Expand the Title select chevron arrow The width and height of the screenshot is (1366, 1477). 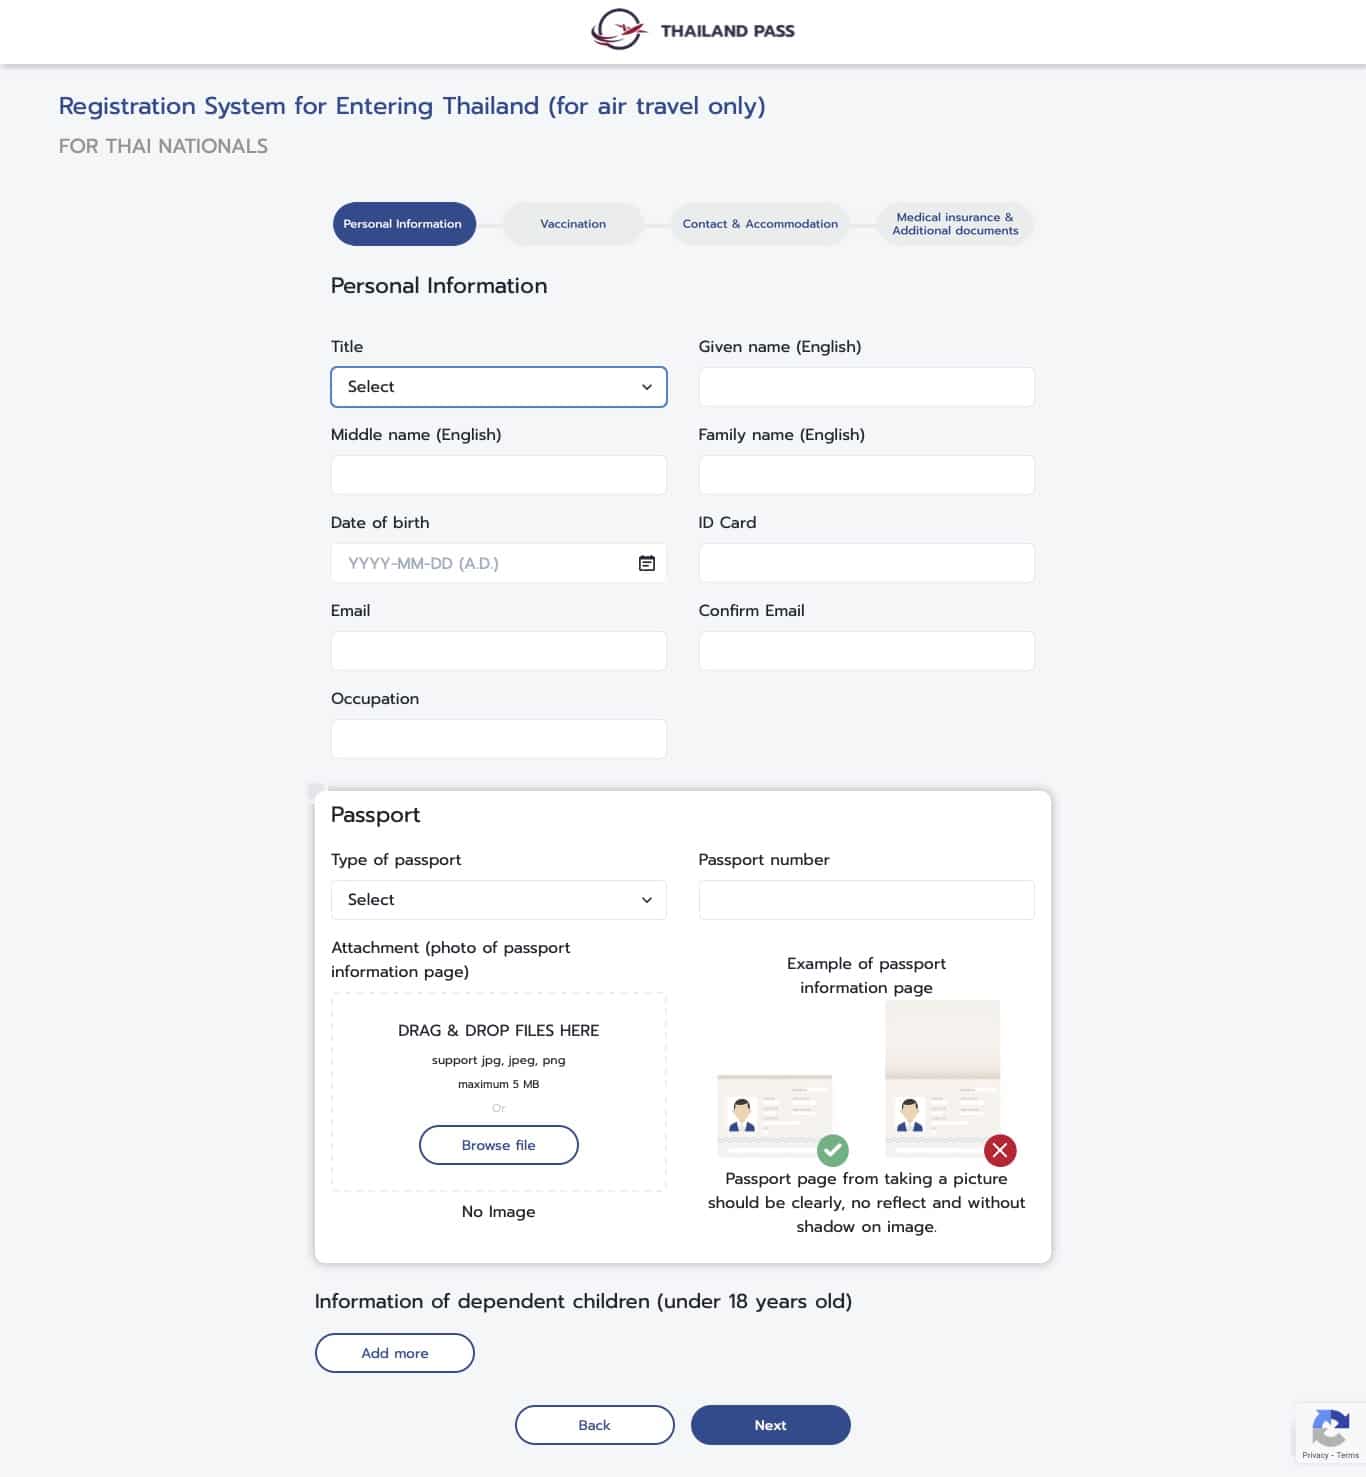point(646,387)
